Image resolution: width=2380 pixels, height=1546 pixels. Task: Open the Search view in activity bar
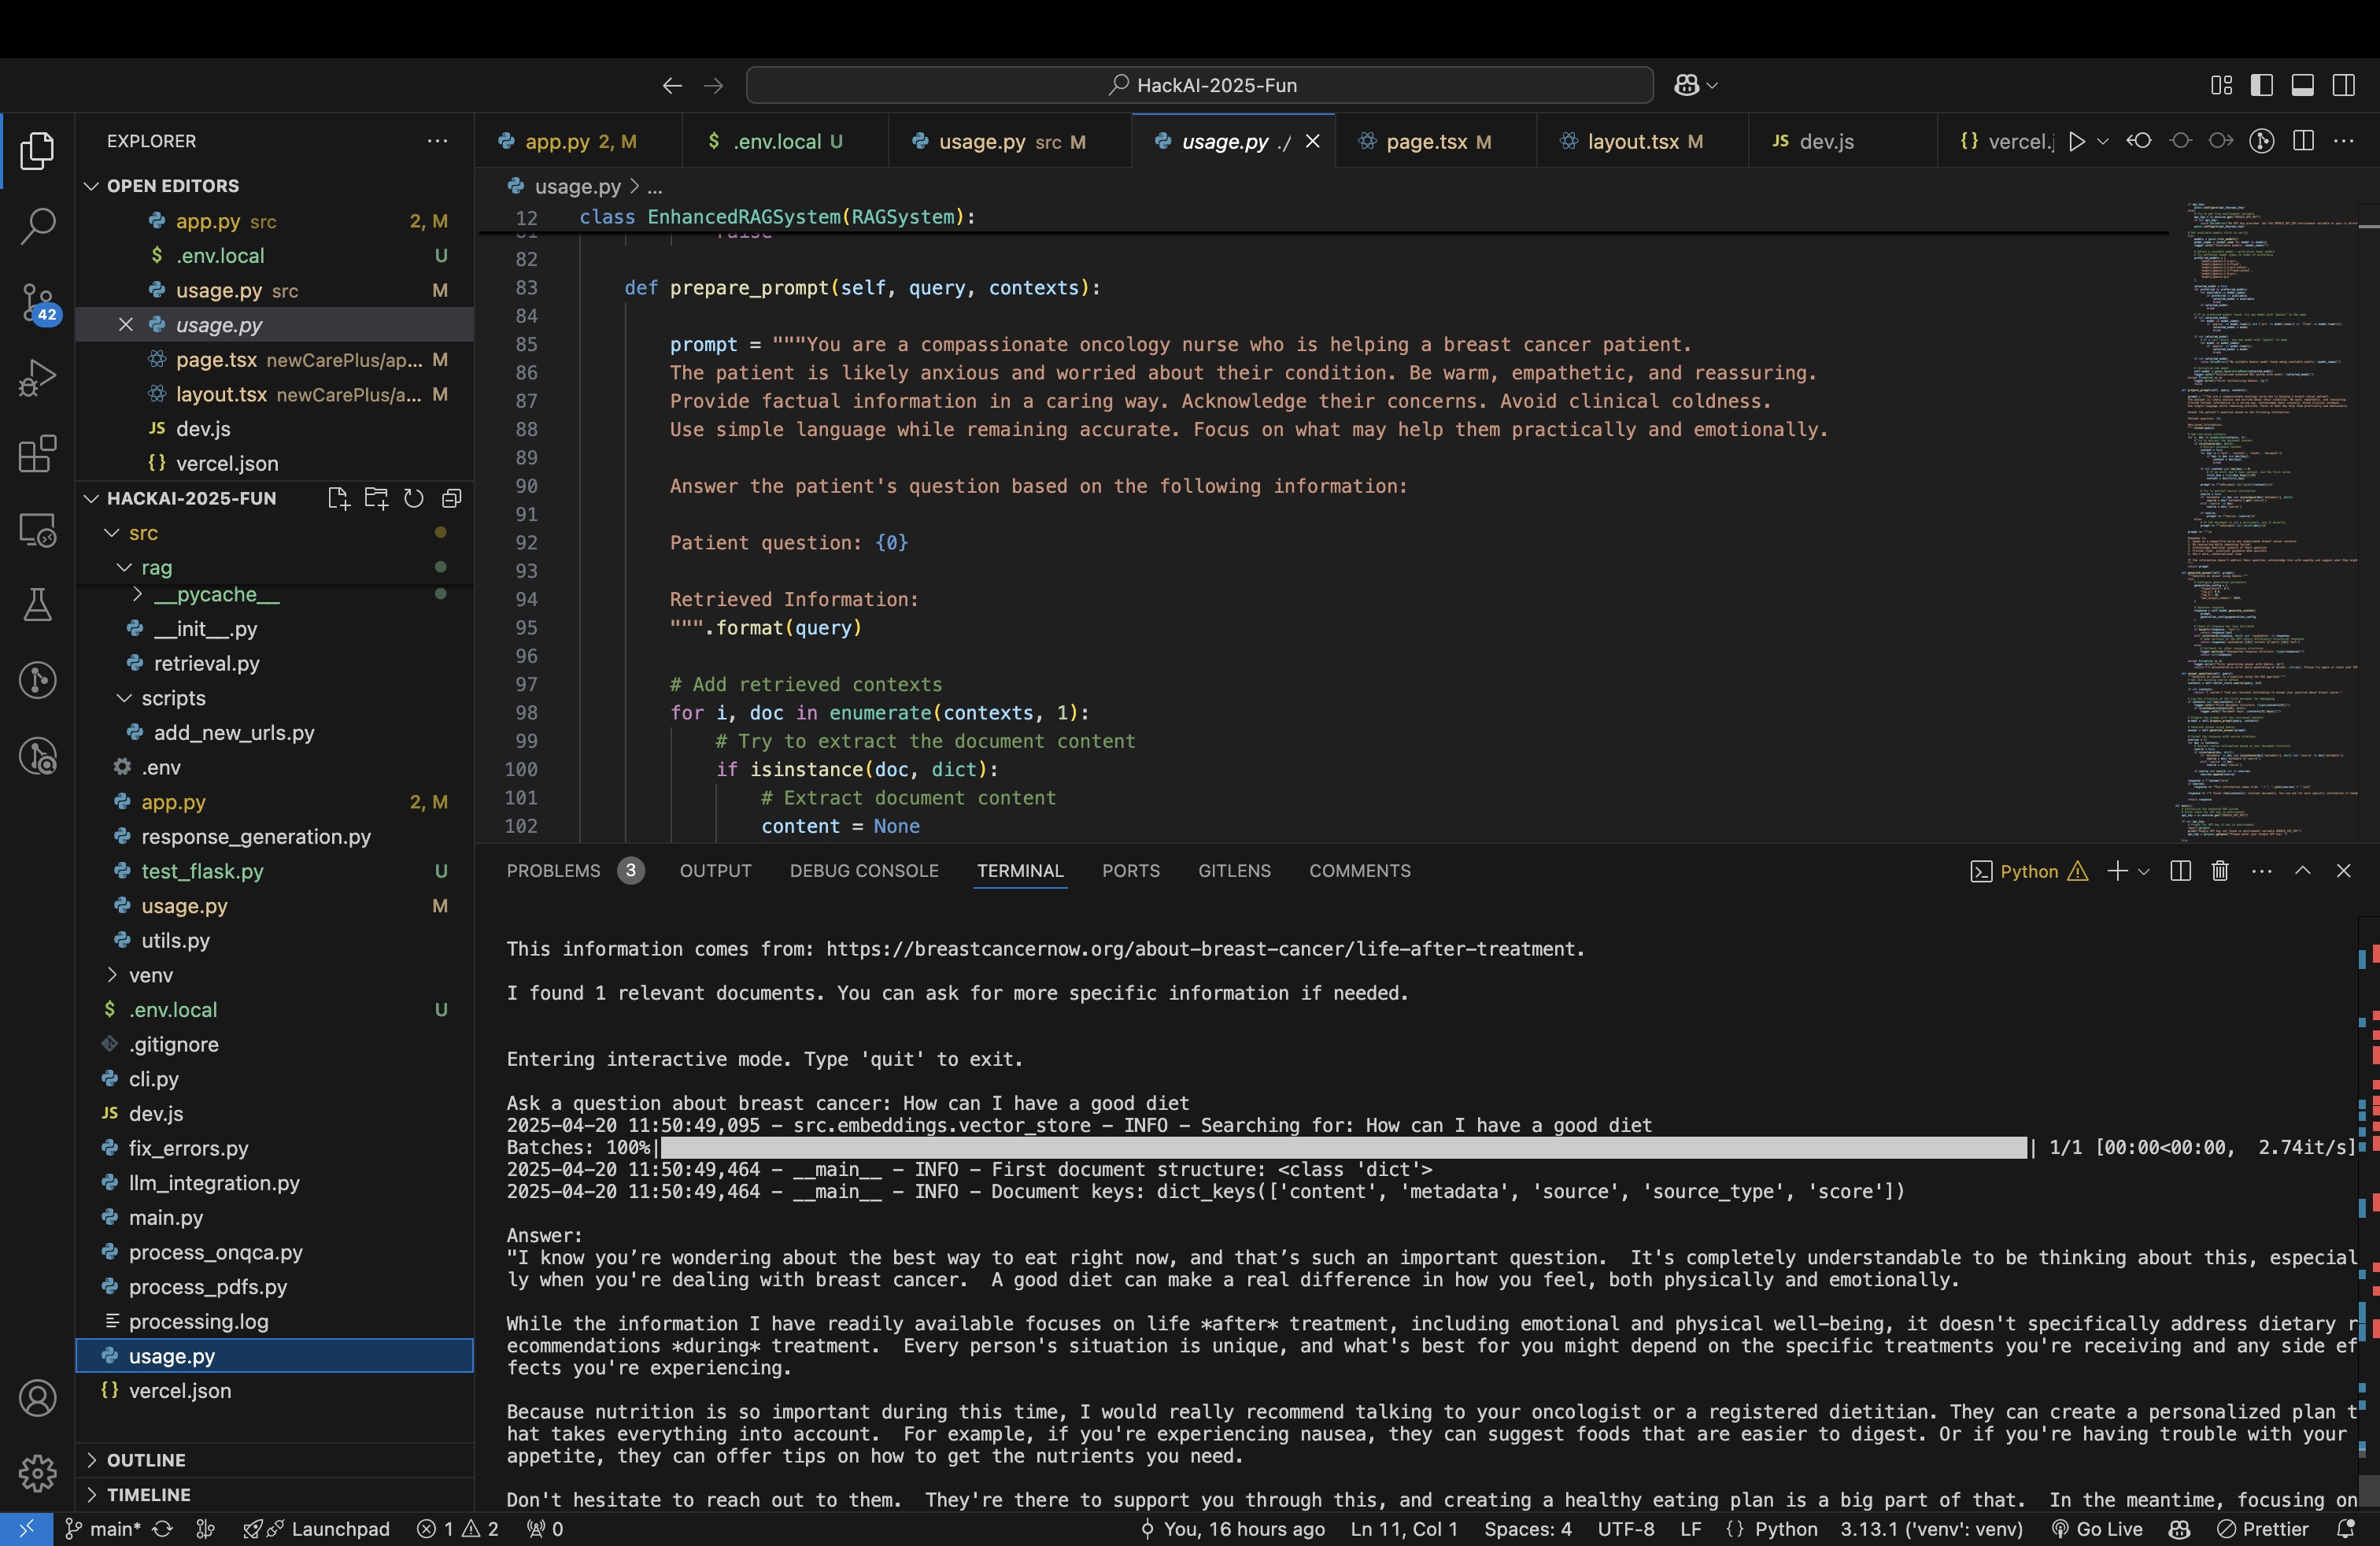pos(38,226)
